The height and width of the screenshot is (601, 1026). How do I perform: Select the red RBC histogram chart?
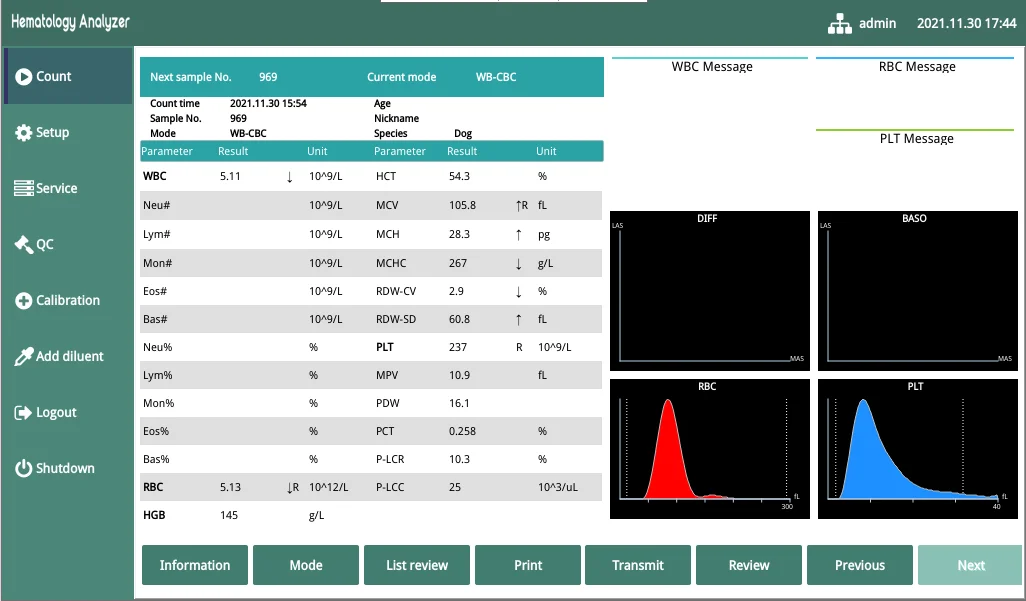[709, 448]
